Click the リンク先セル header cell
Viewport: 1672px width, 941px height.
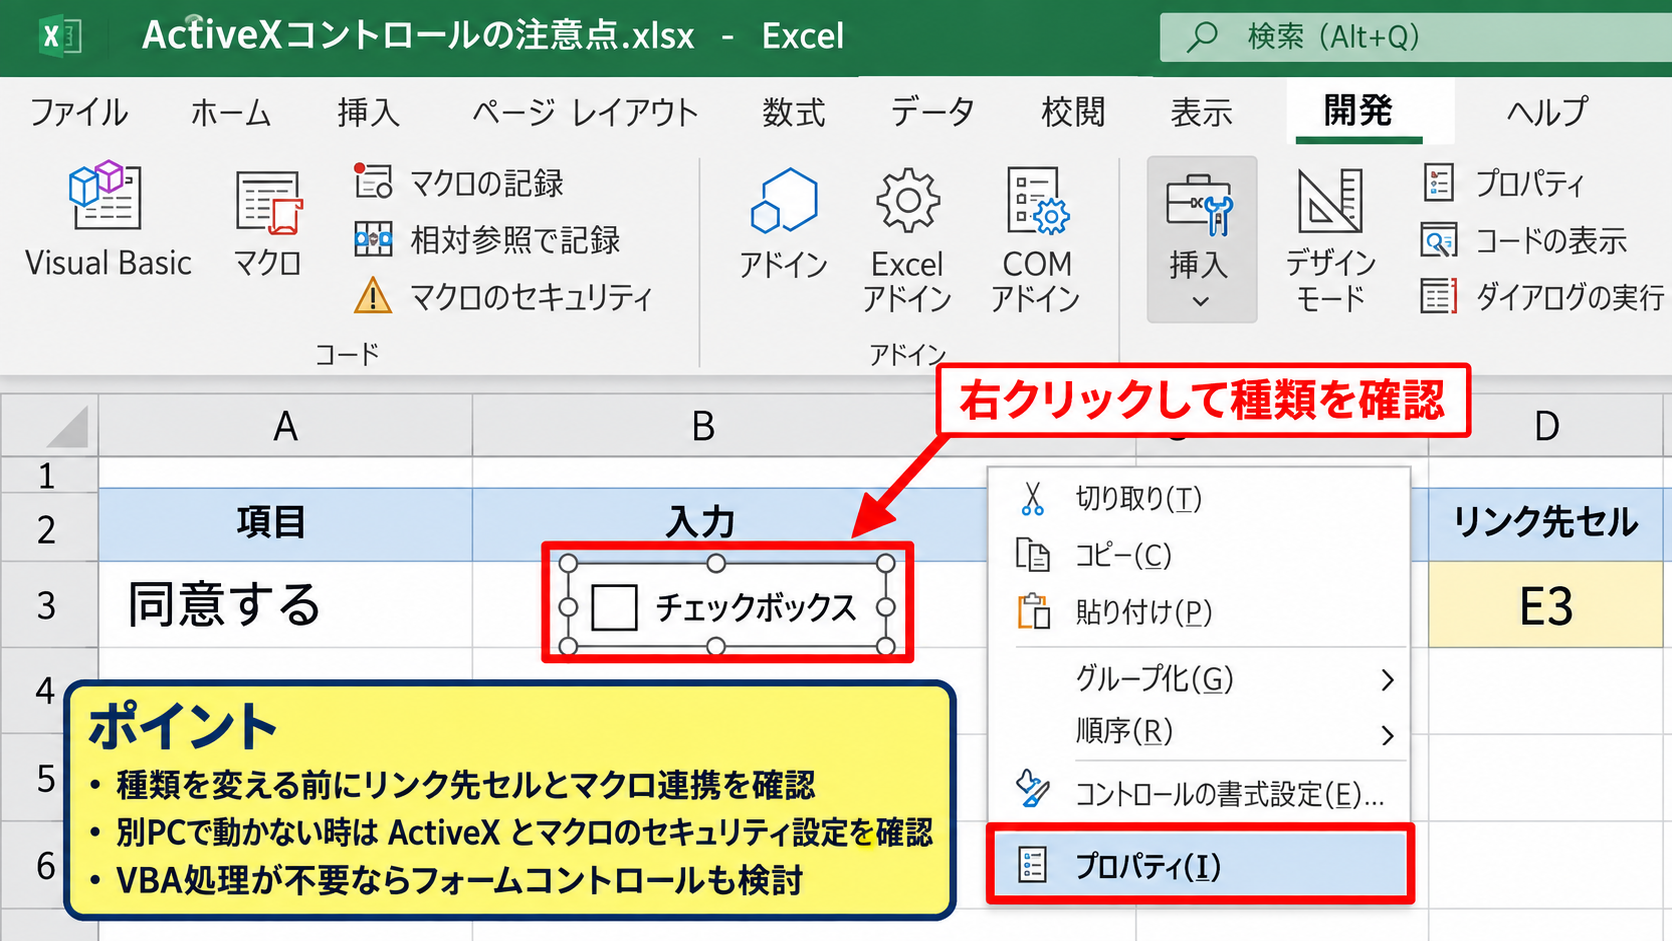(x=1545, y=523)
